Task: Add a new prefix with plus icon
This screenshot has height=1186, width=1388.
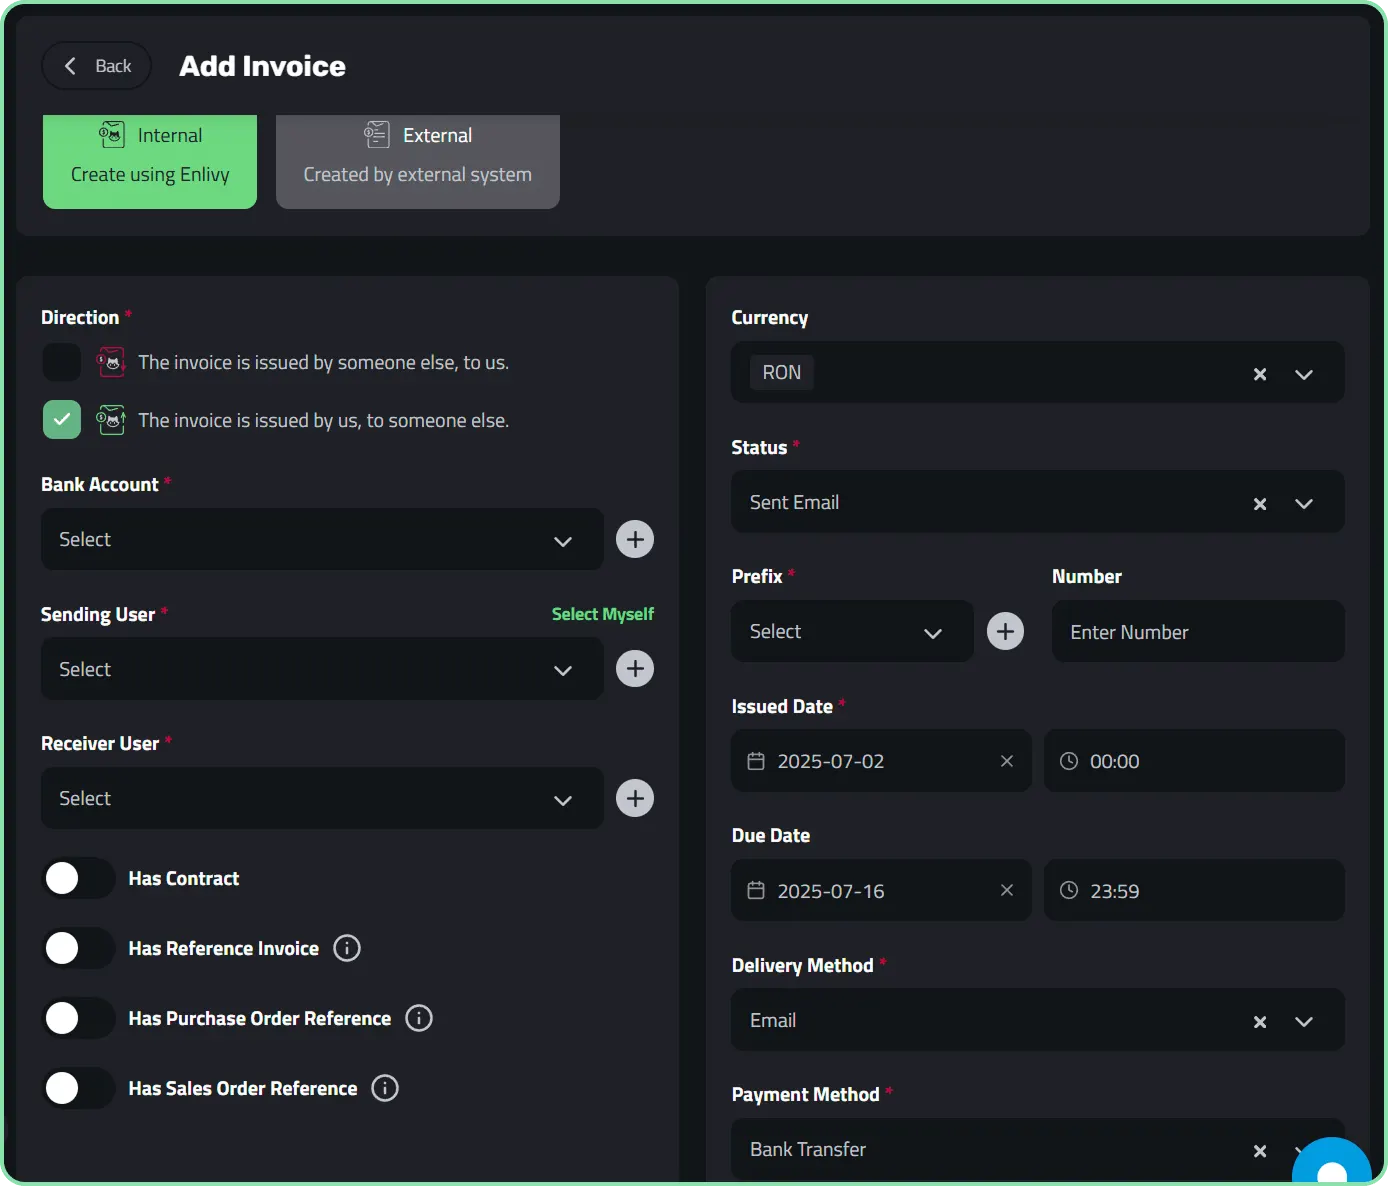Action: pos(1006,632)
